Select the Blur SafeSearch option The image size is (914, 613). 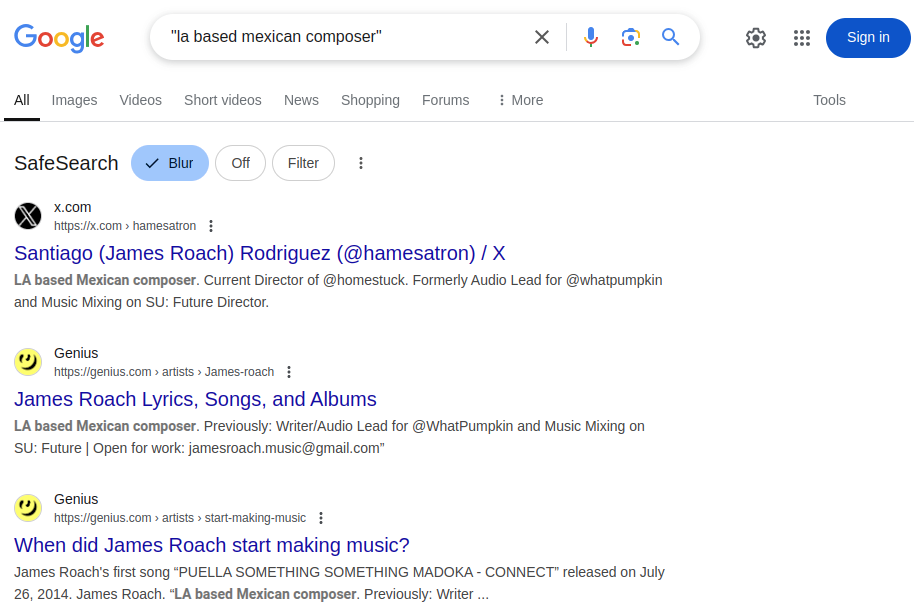(x=170, y=163)
